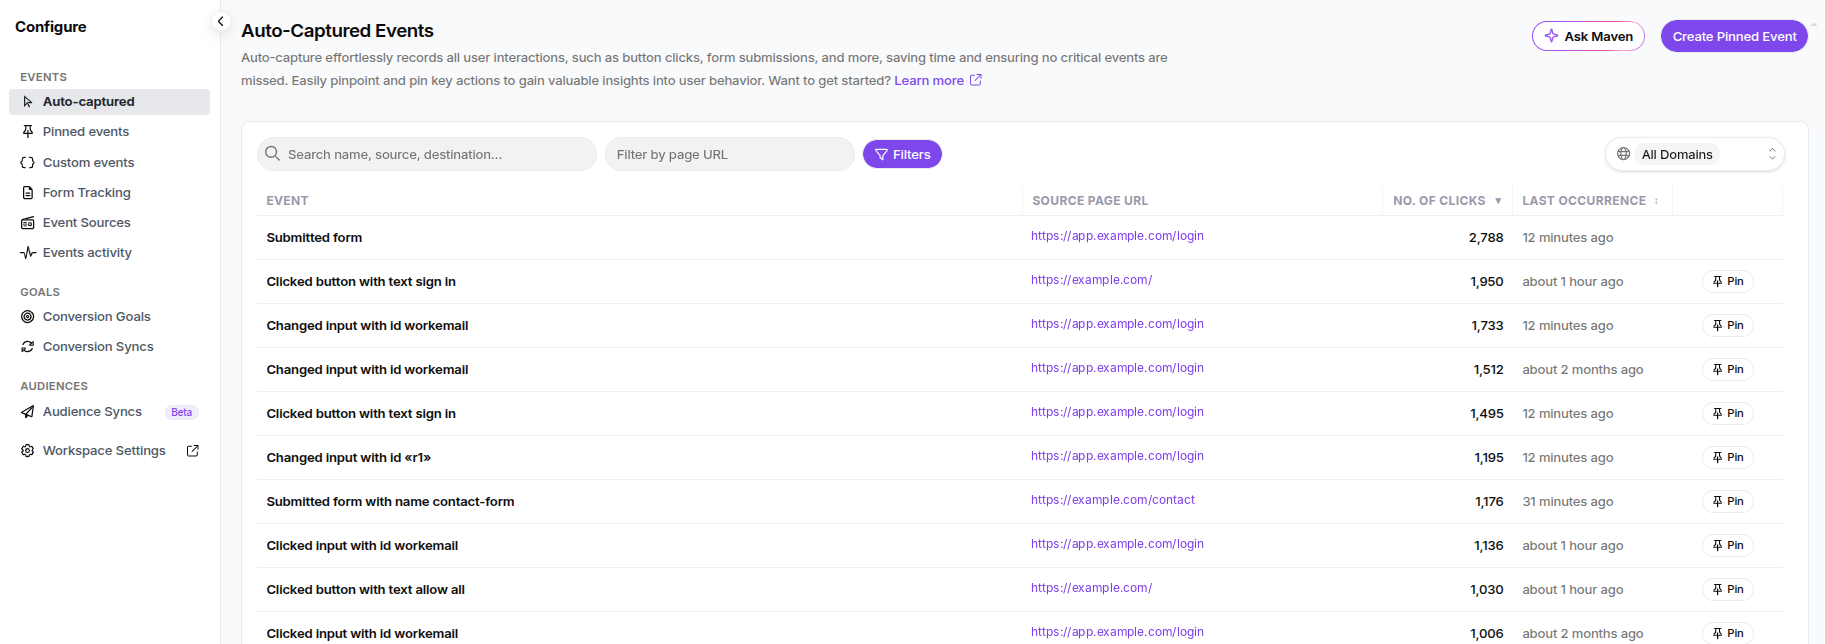Click the Events activity pulse icon

pyautogui.click(x=28, y=253)
